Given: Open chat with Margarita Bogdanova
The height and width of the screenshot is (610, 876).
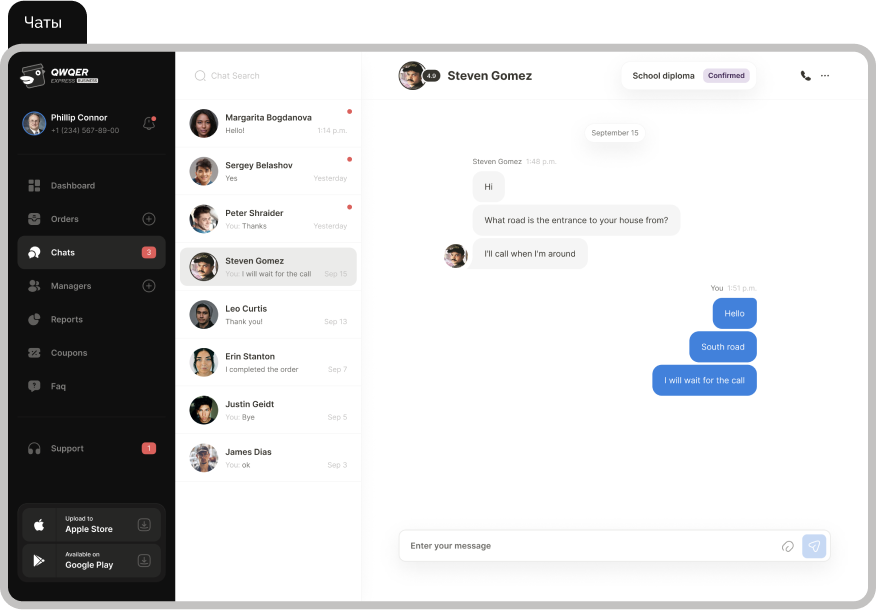Looking at the screenshot, I should [x=268, y=124].
